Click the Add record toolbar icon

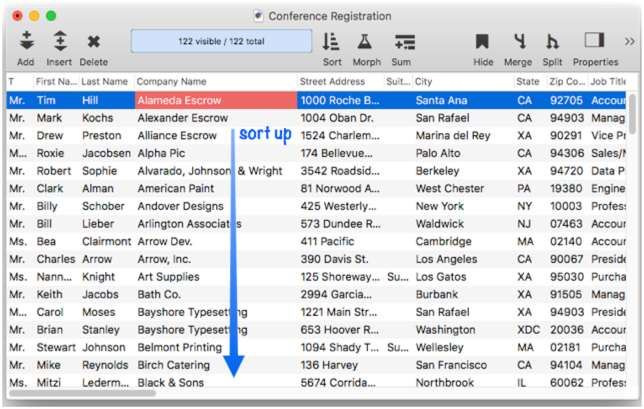pyautogui.click(x=27, y=41)
